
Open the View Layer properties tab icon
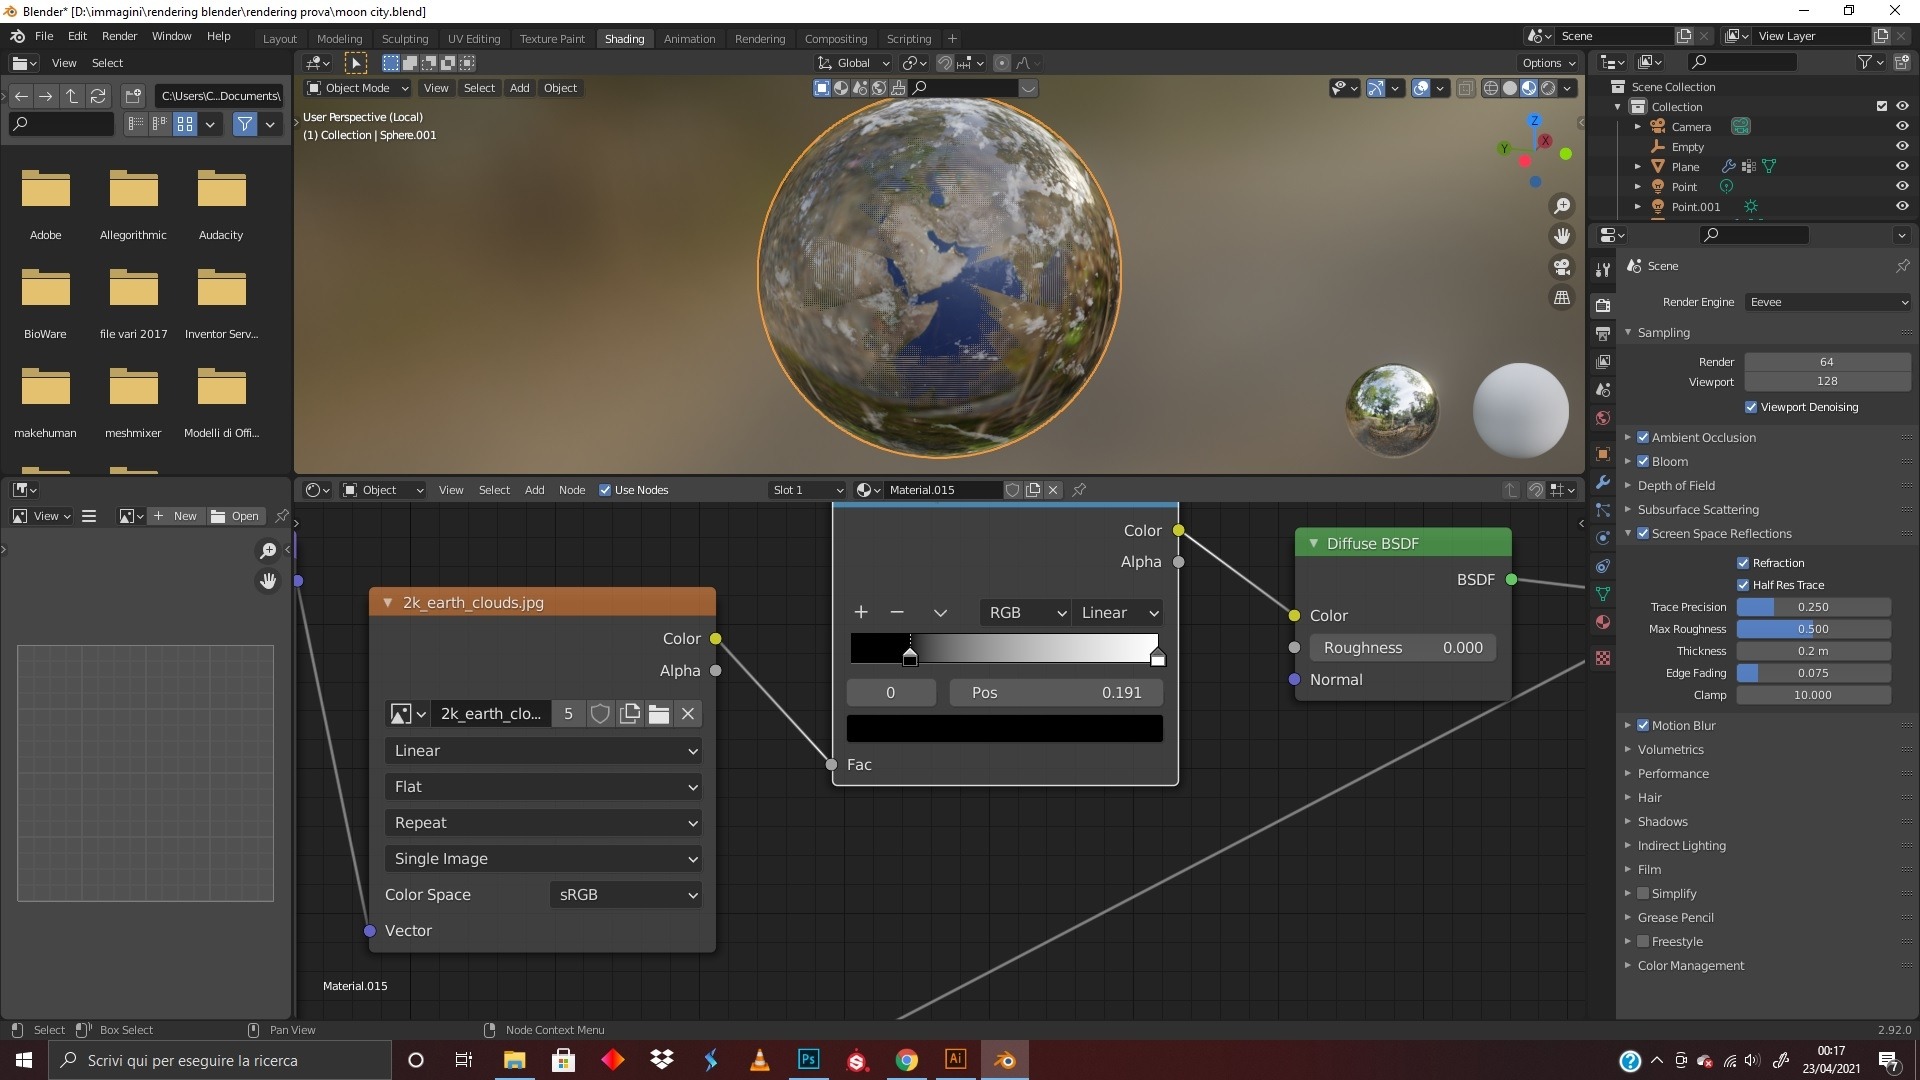coord(1603,361)
